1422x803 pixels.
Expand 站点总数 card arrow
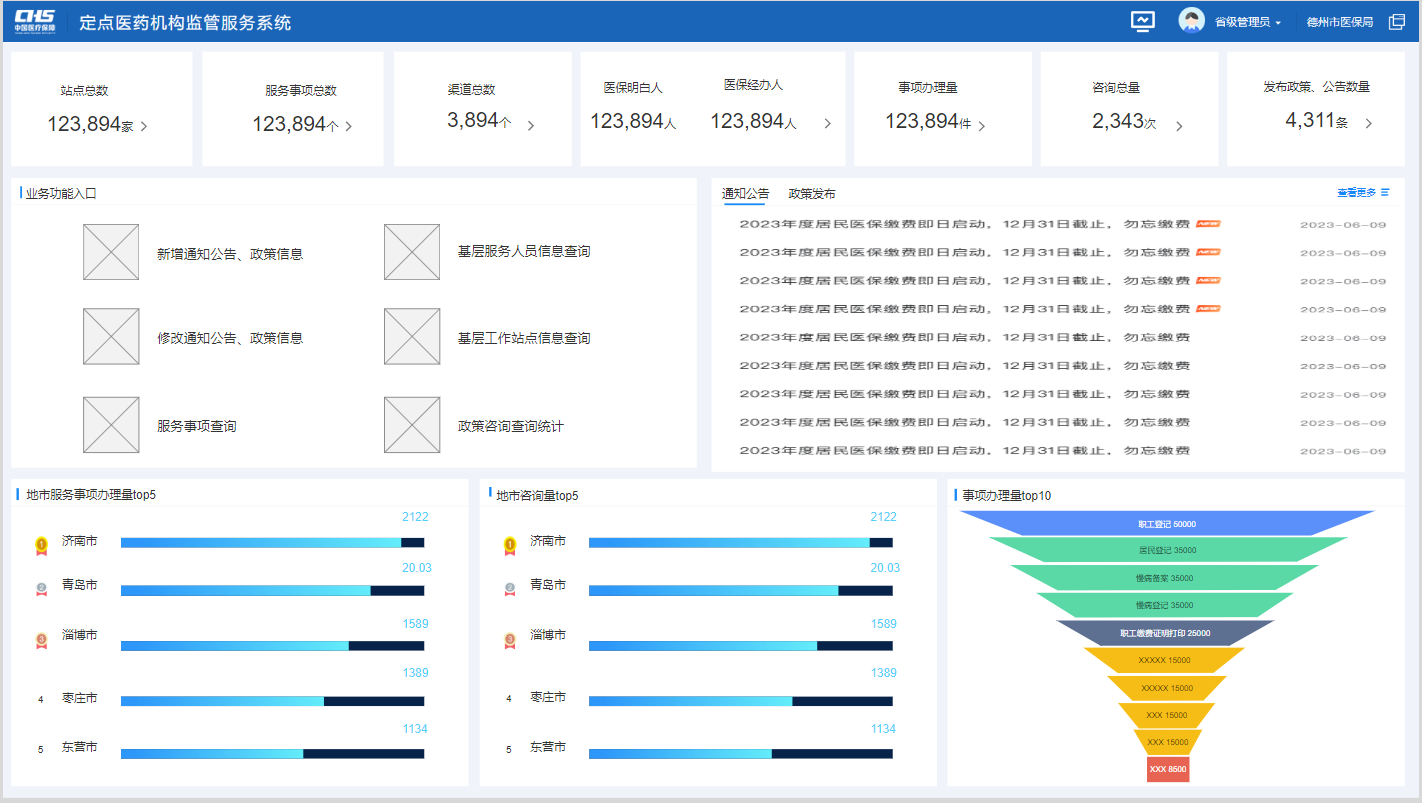click(144, 126)
